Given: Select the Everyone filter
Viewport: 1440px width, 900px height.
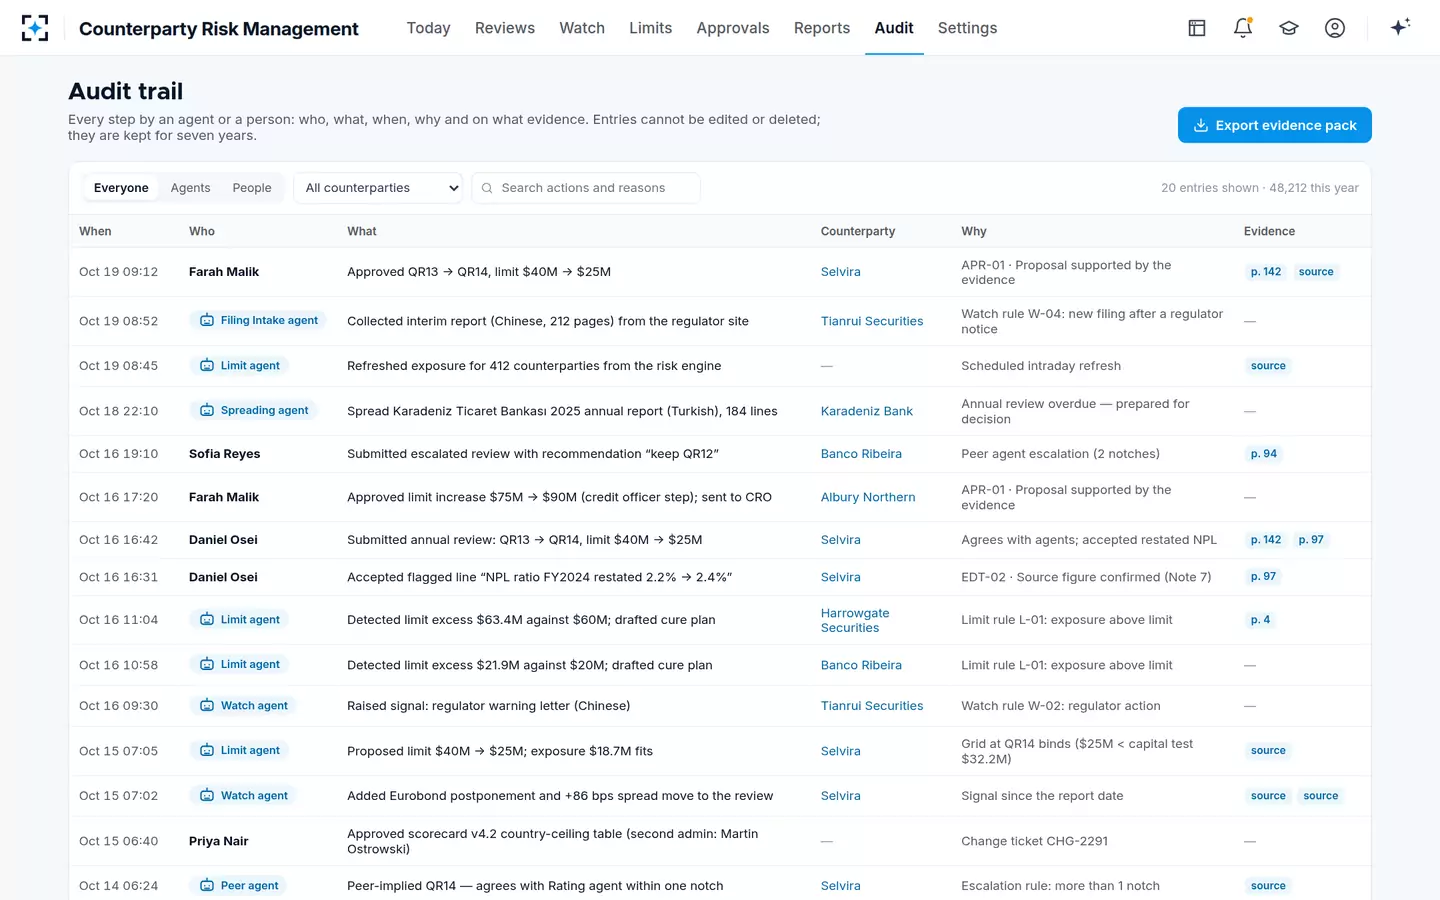Looking at the screenshot, I should (121, 188).
